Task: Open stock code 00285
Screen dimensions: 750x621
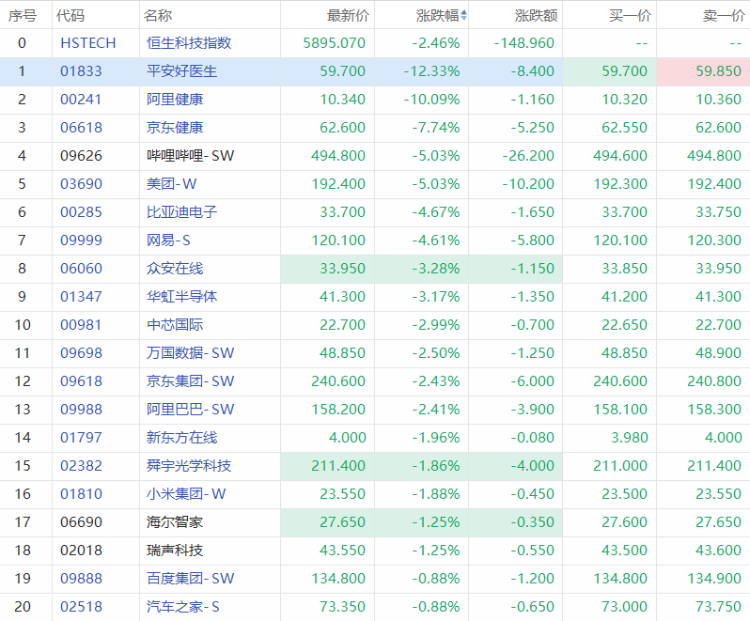Action: coord(81,212)
